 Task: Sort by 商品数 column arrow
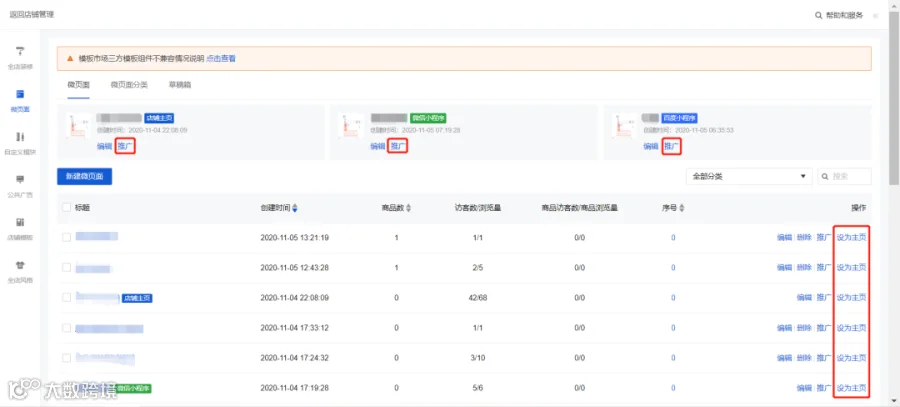coord(408,208)
